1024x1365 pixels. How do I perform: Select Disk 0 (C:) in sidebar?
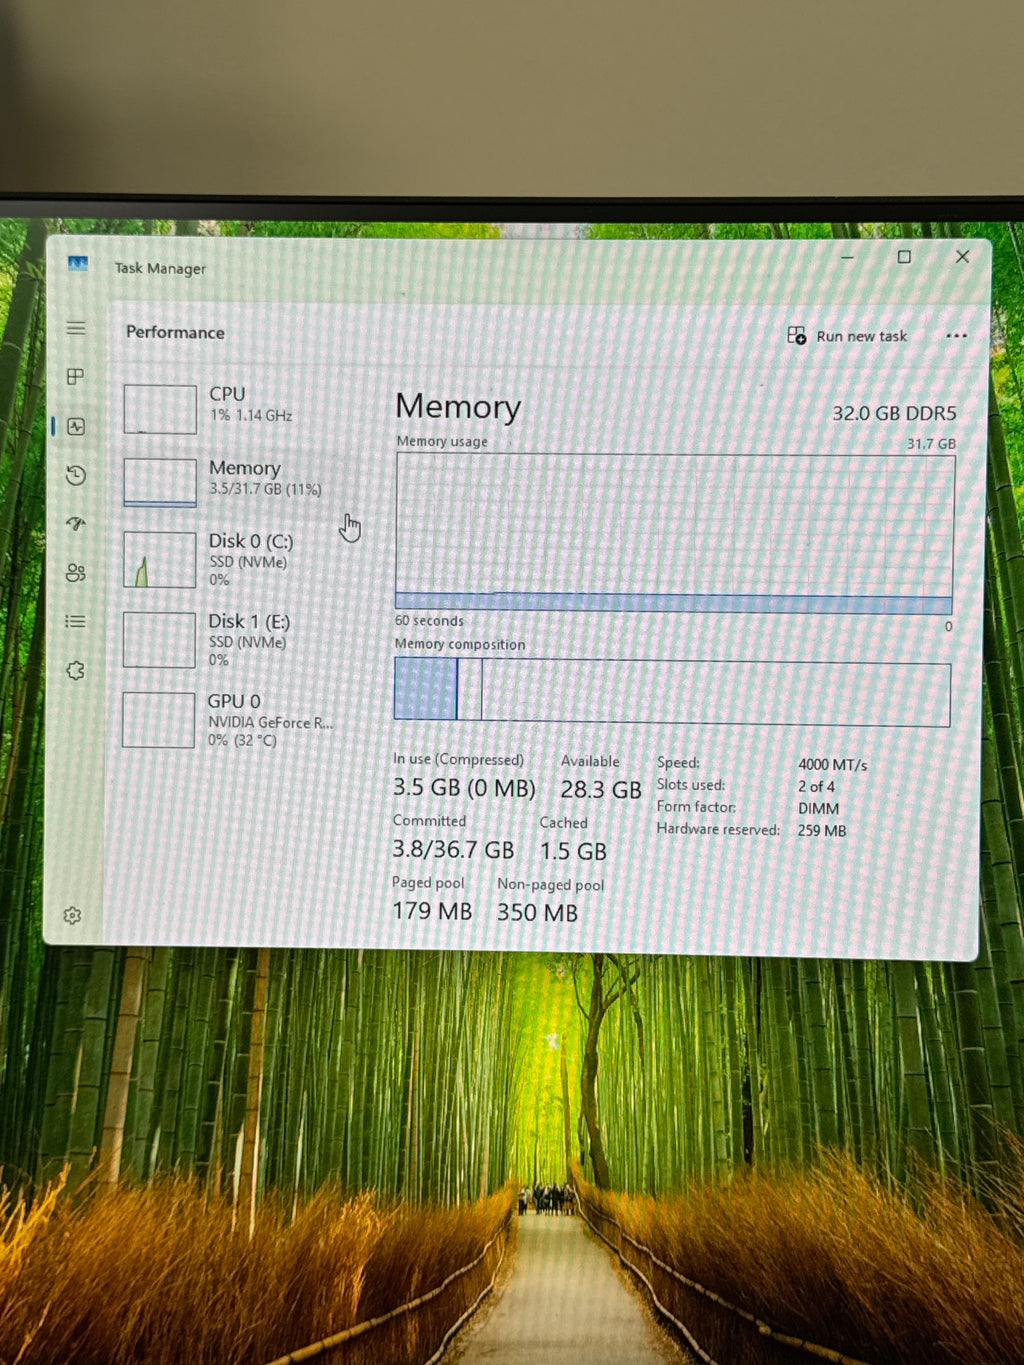tap(236, 559)
